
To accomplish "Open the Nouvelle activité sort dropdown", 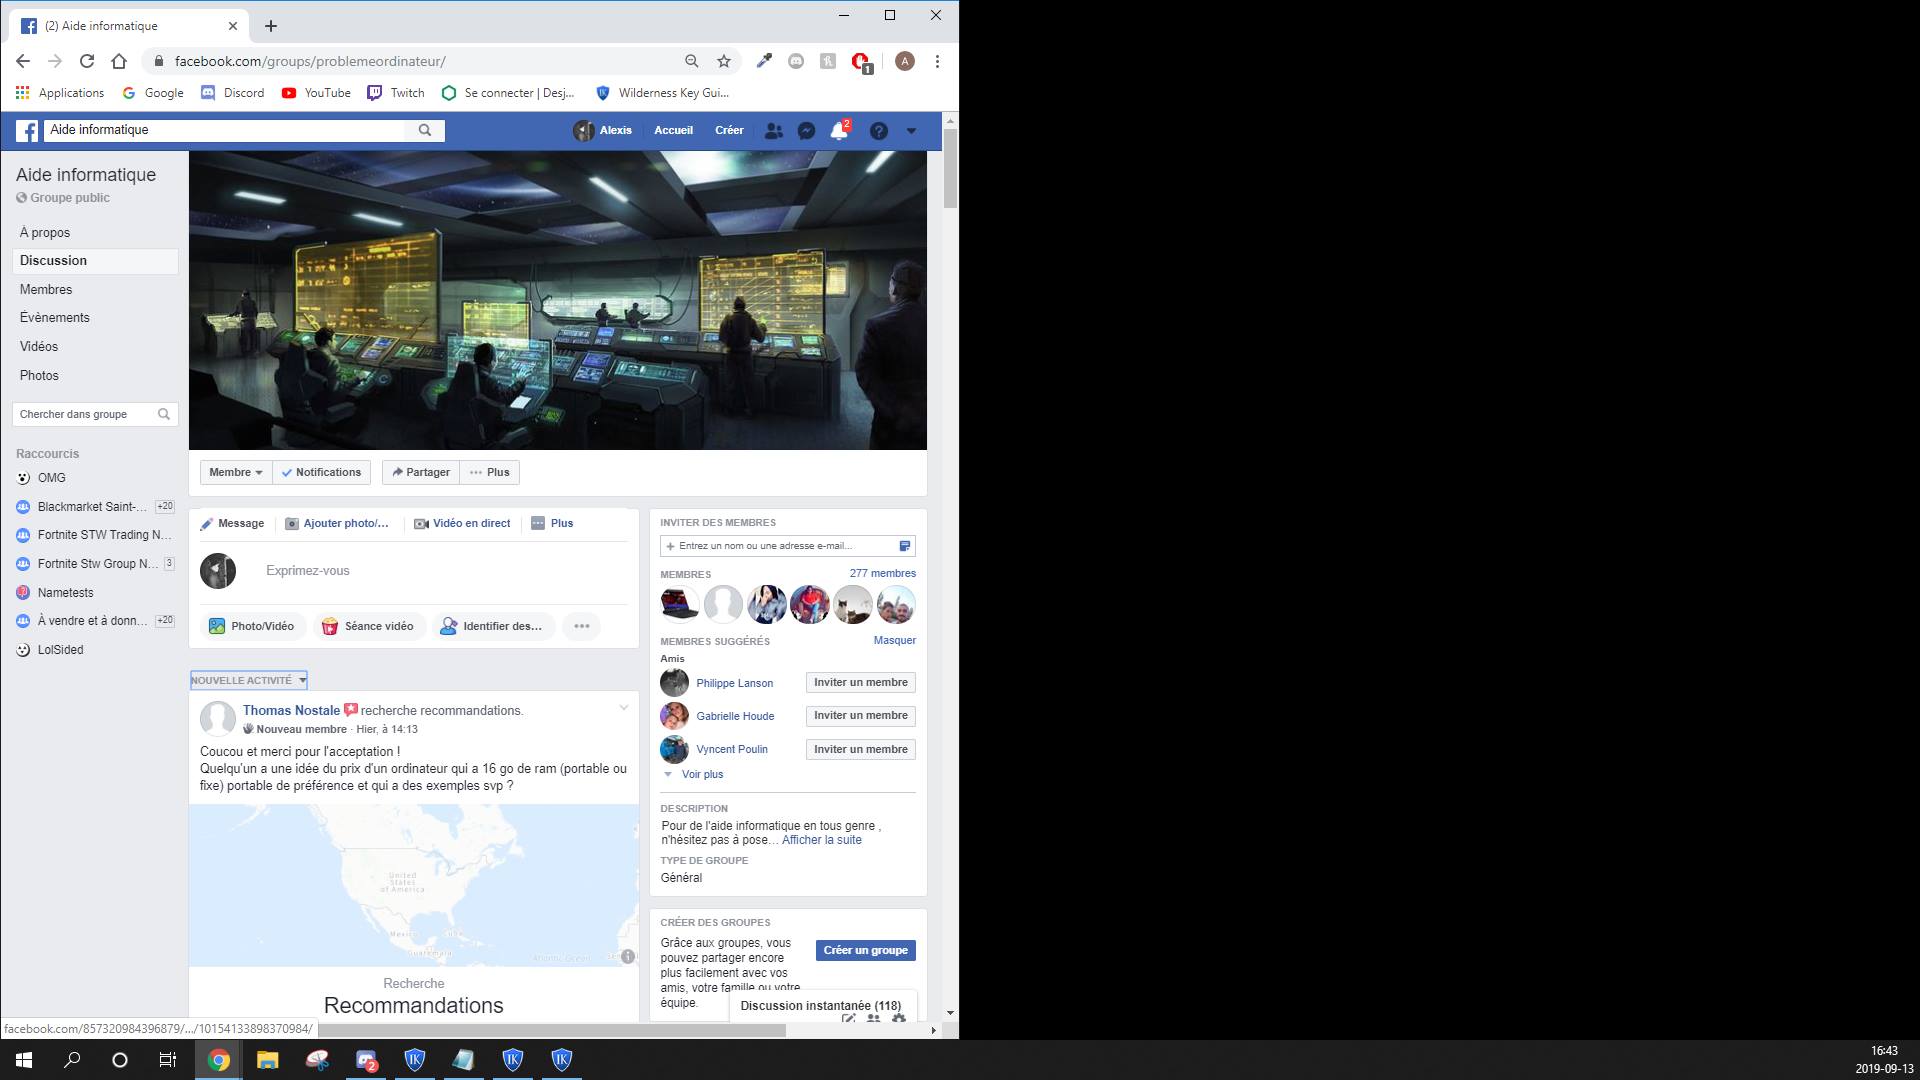I will 249,680.
